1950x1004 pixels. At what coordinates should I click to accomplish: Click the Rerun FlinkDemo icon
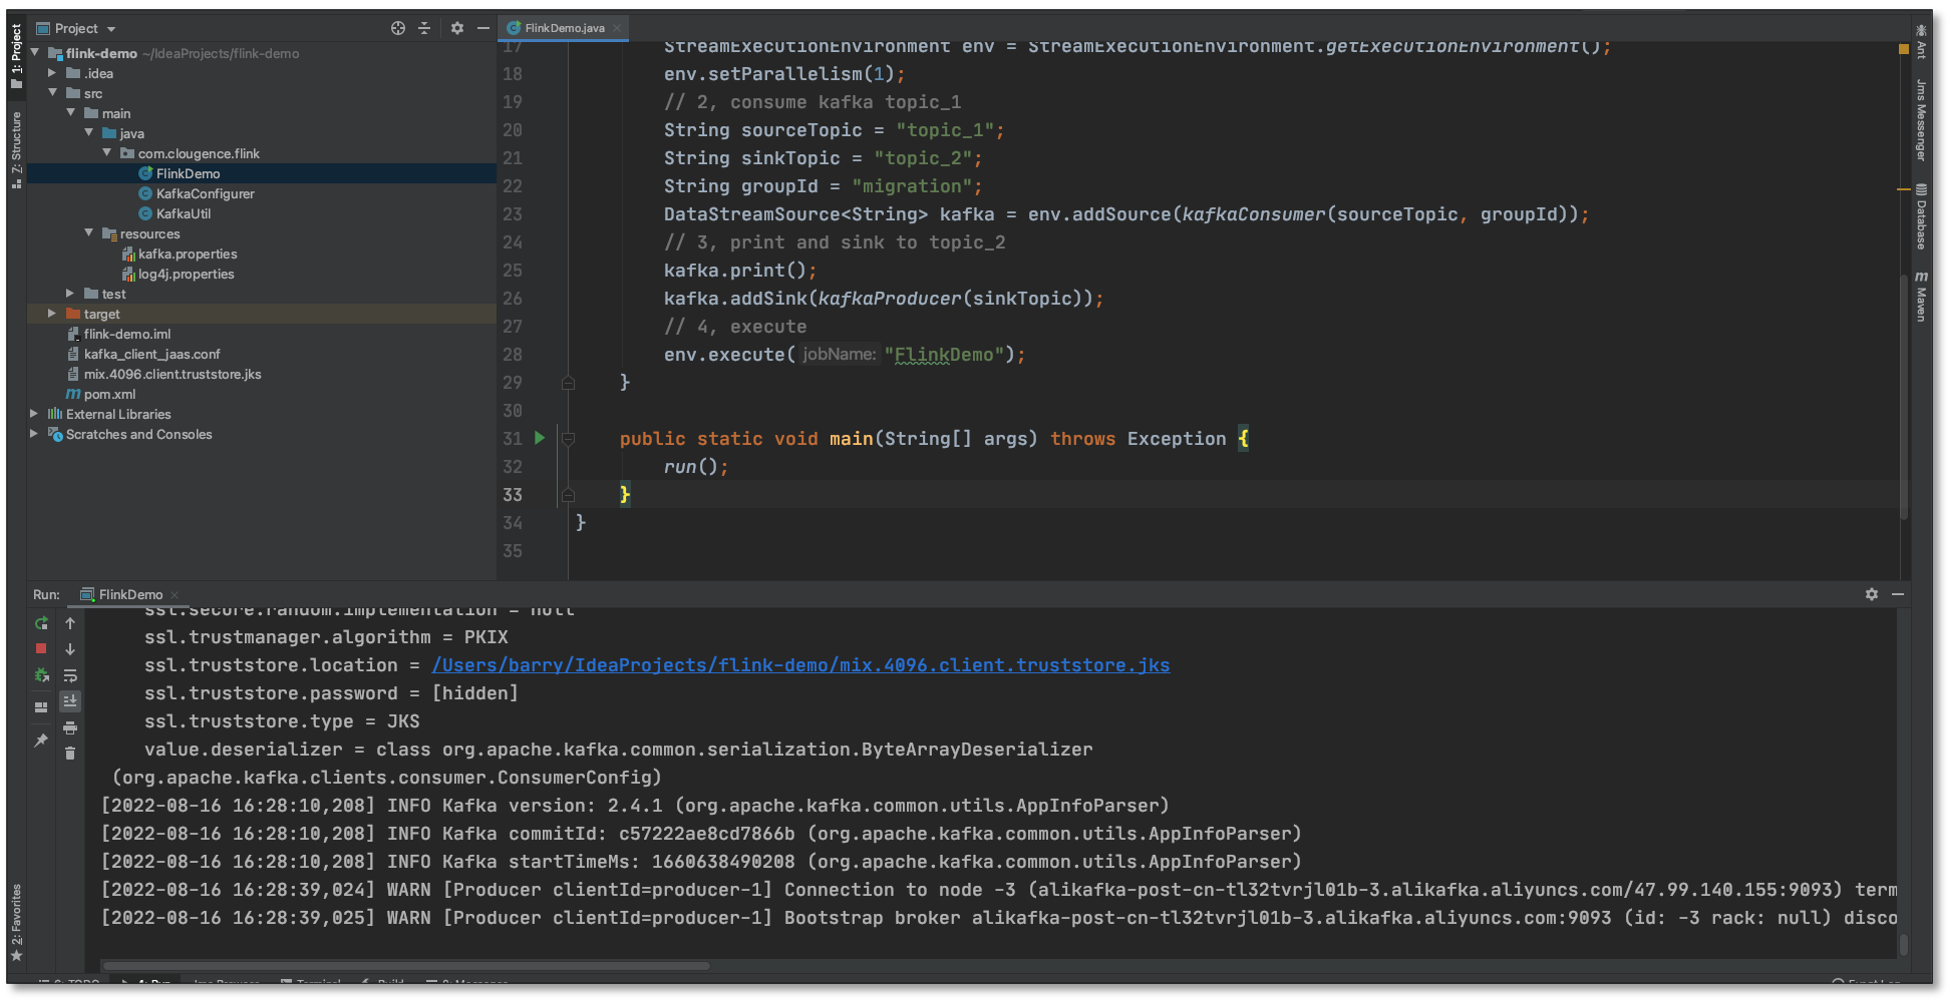click(x=41, y=623)
